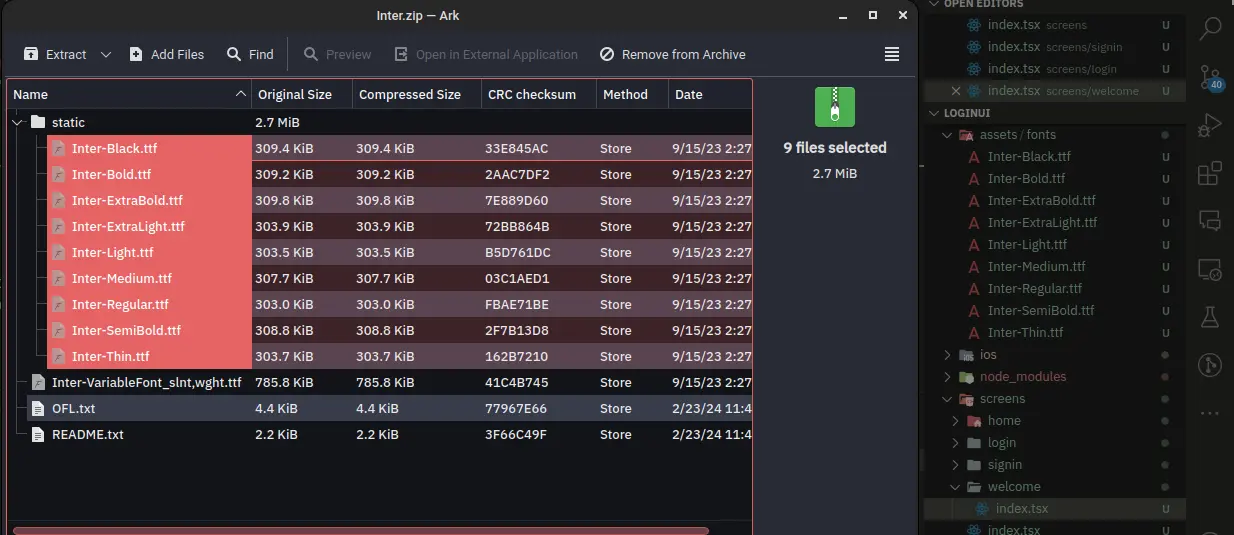Viewport: 1234px width, 535px height.
Task: Open VS Code activity bar more-views ellipsis
Action: coord(1210,412)
